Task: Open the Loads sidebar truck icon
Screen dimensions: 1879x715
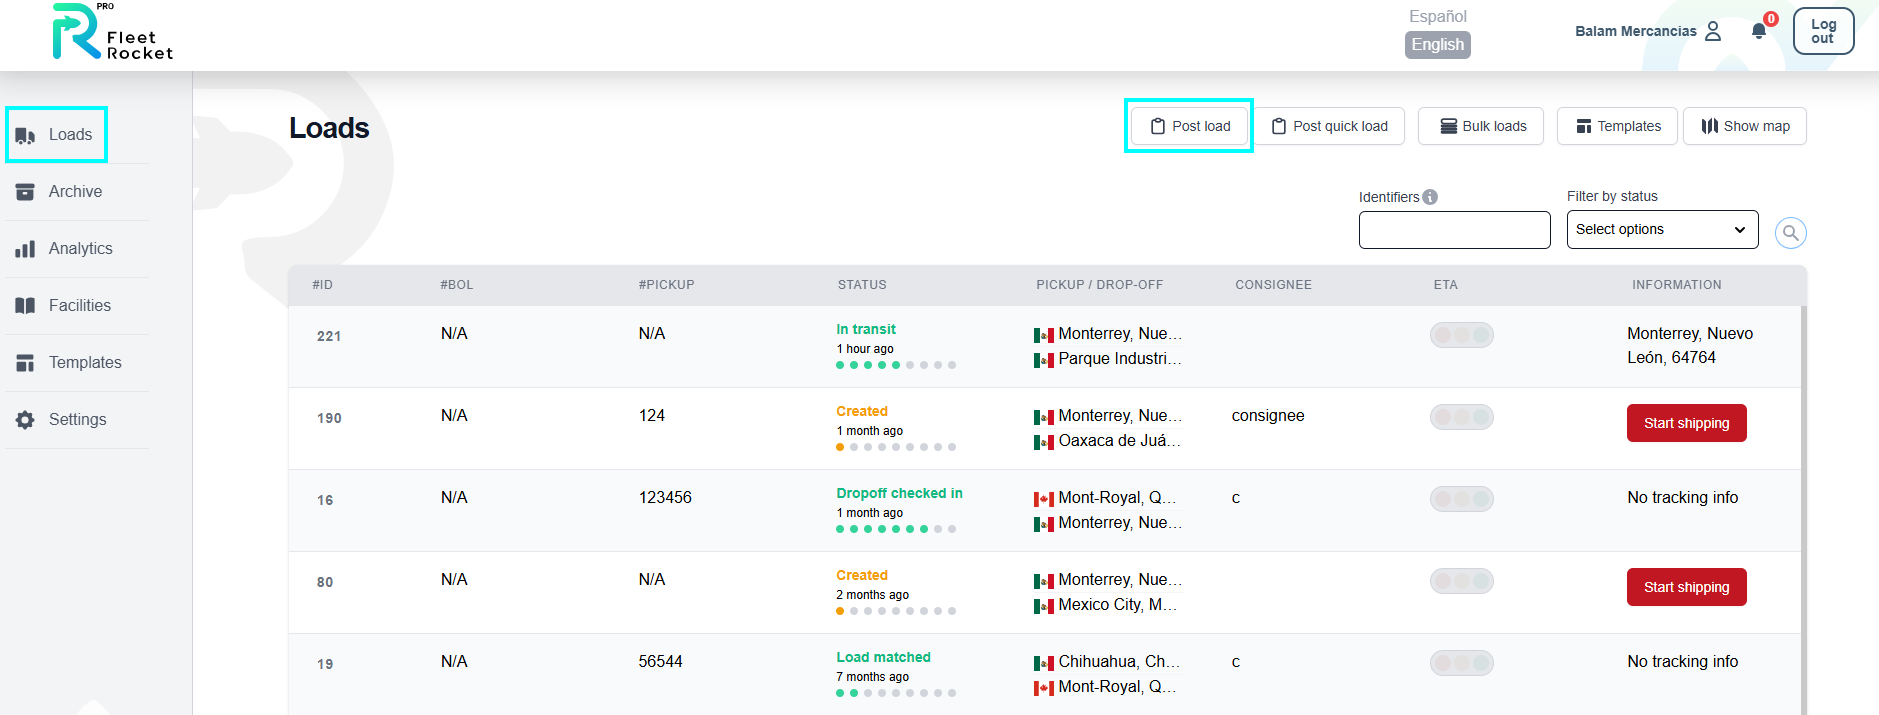Action: click(x=25, y=135)
